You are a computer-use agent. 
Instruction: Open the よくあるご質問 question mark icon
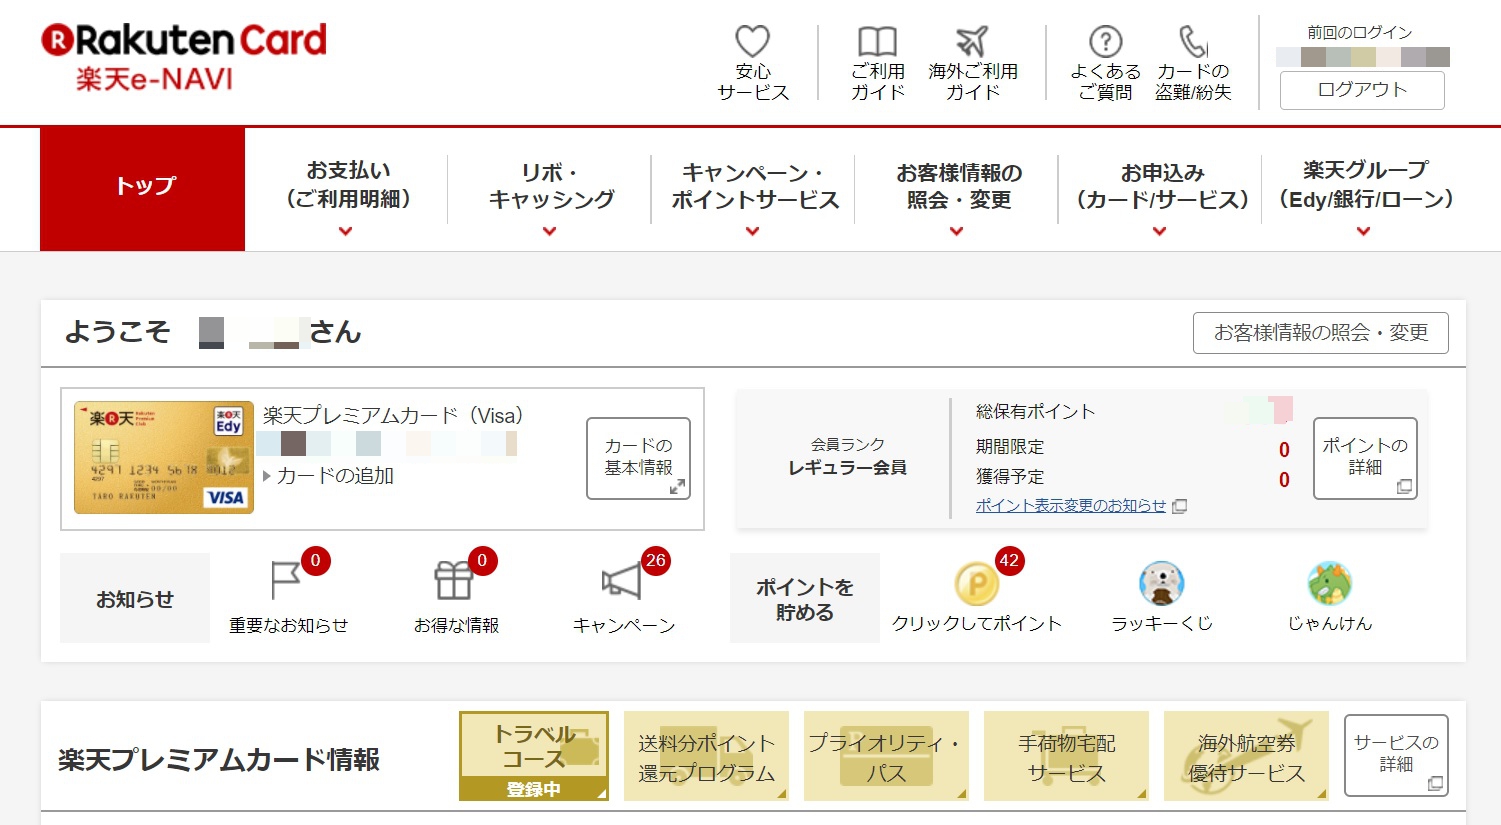point(1105,42)
